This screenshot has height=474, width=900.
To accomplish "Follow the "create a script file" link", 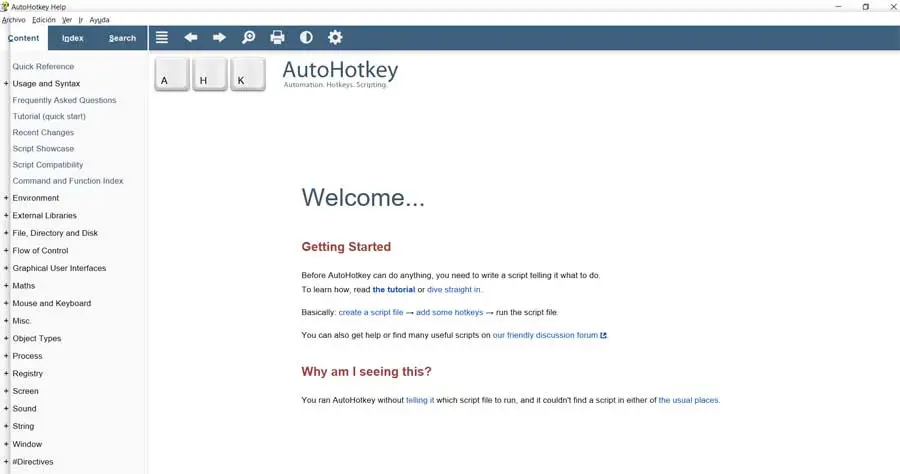I will [x=371, y=312].
